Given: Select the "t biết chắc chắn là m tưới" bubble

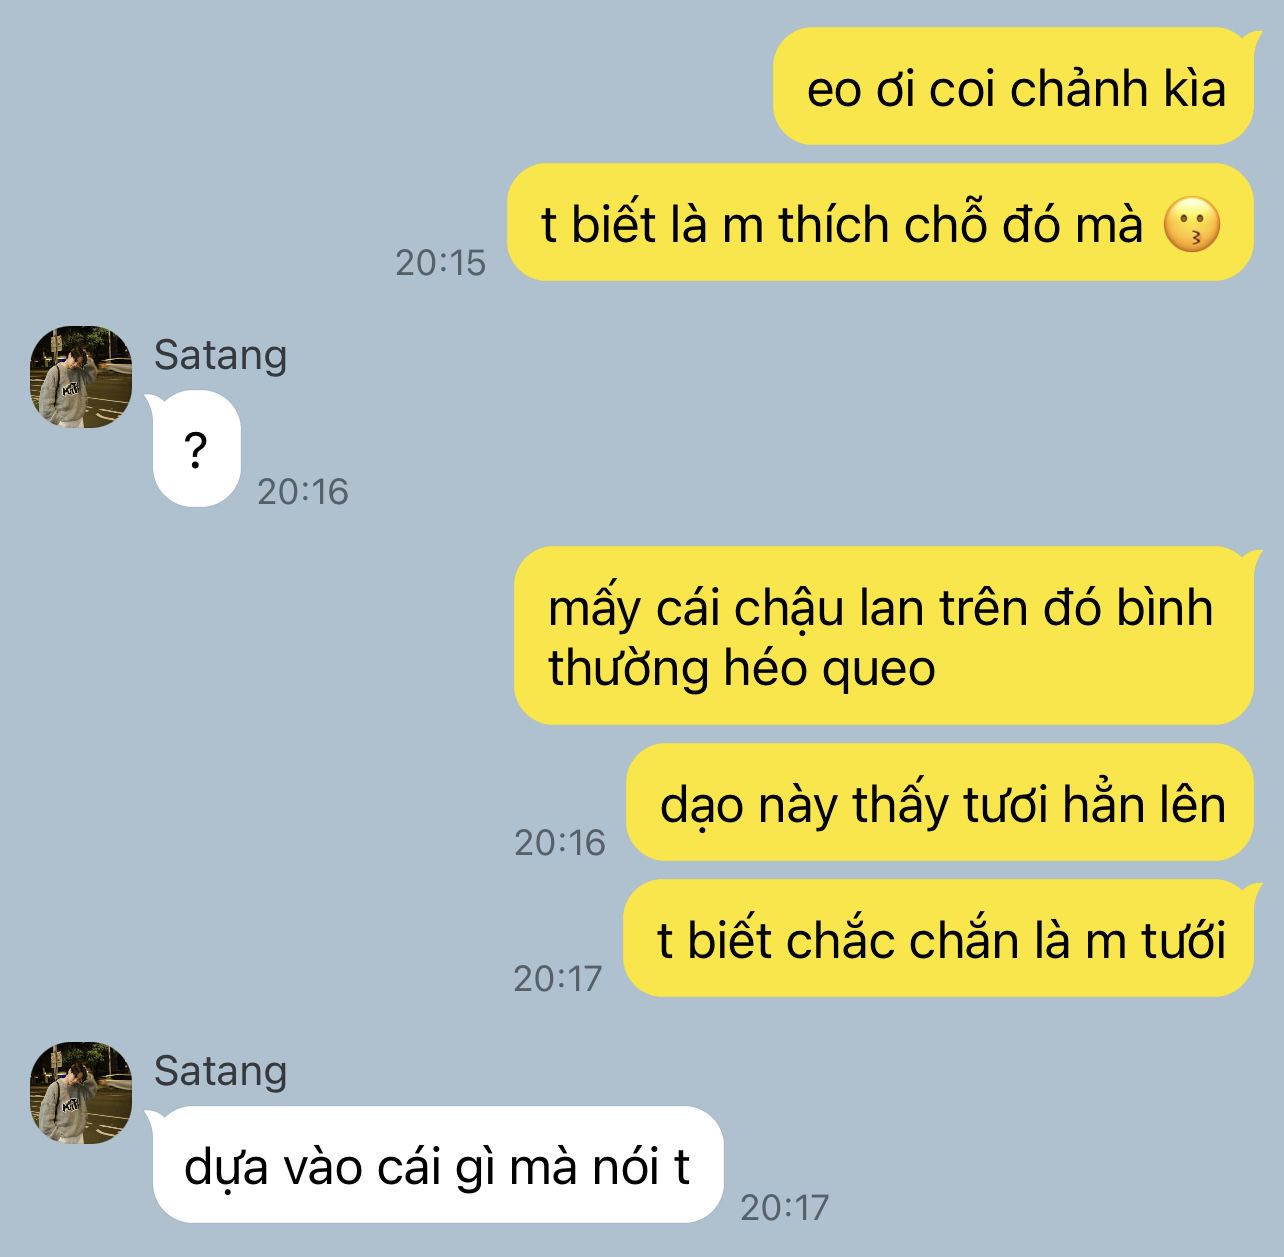Looking at the screenshot, I should [x=938, y=939].
